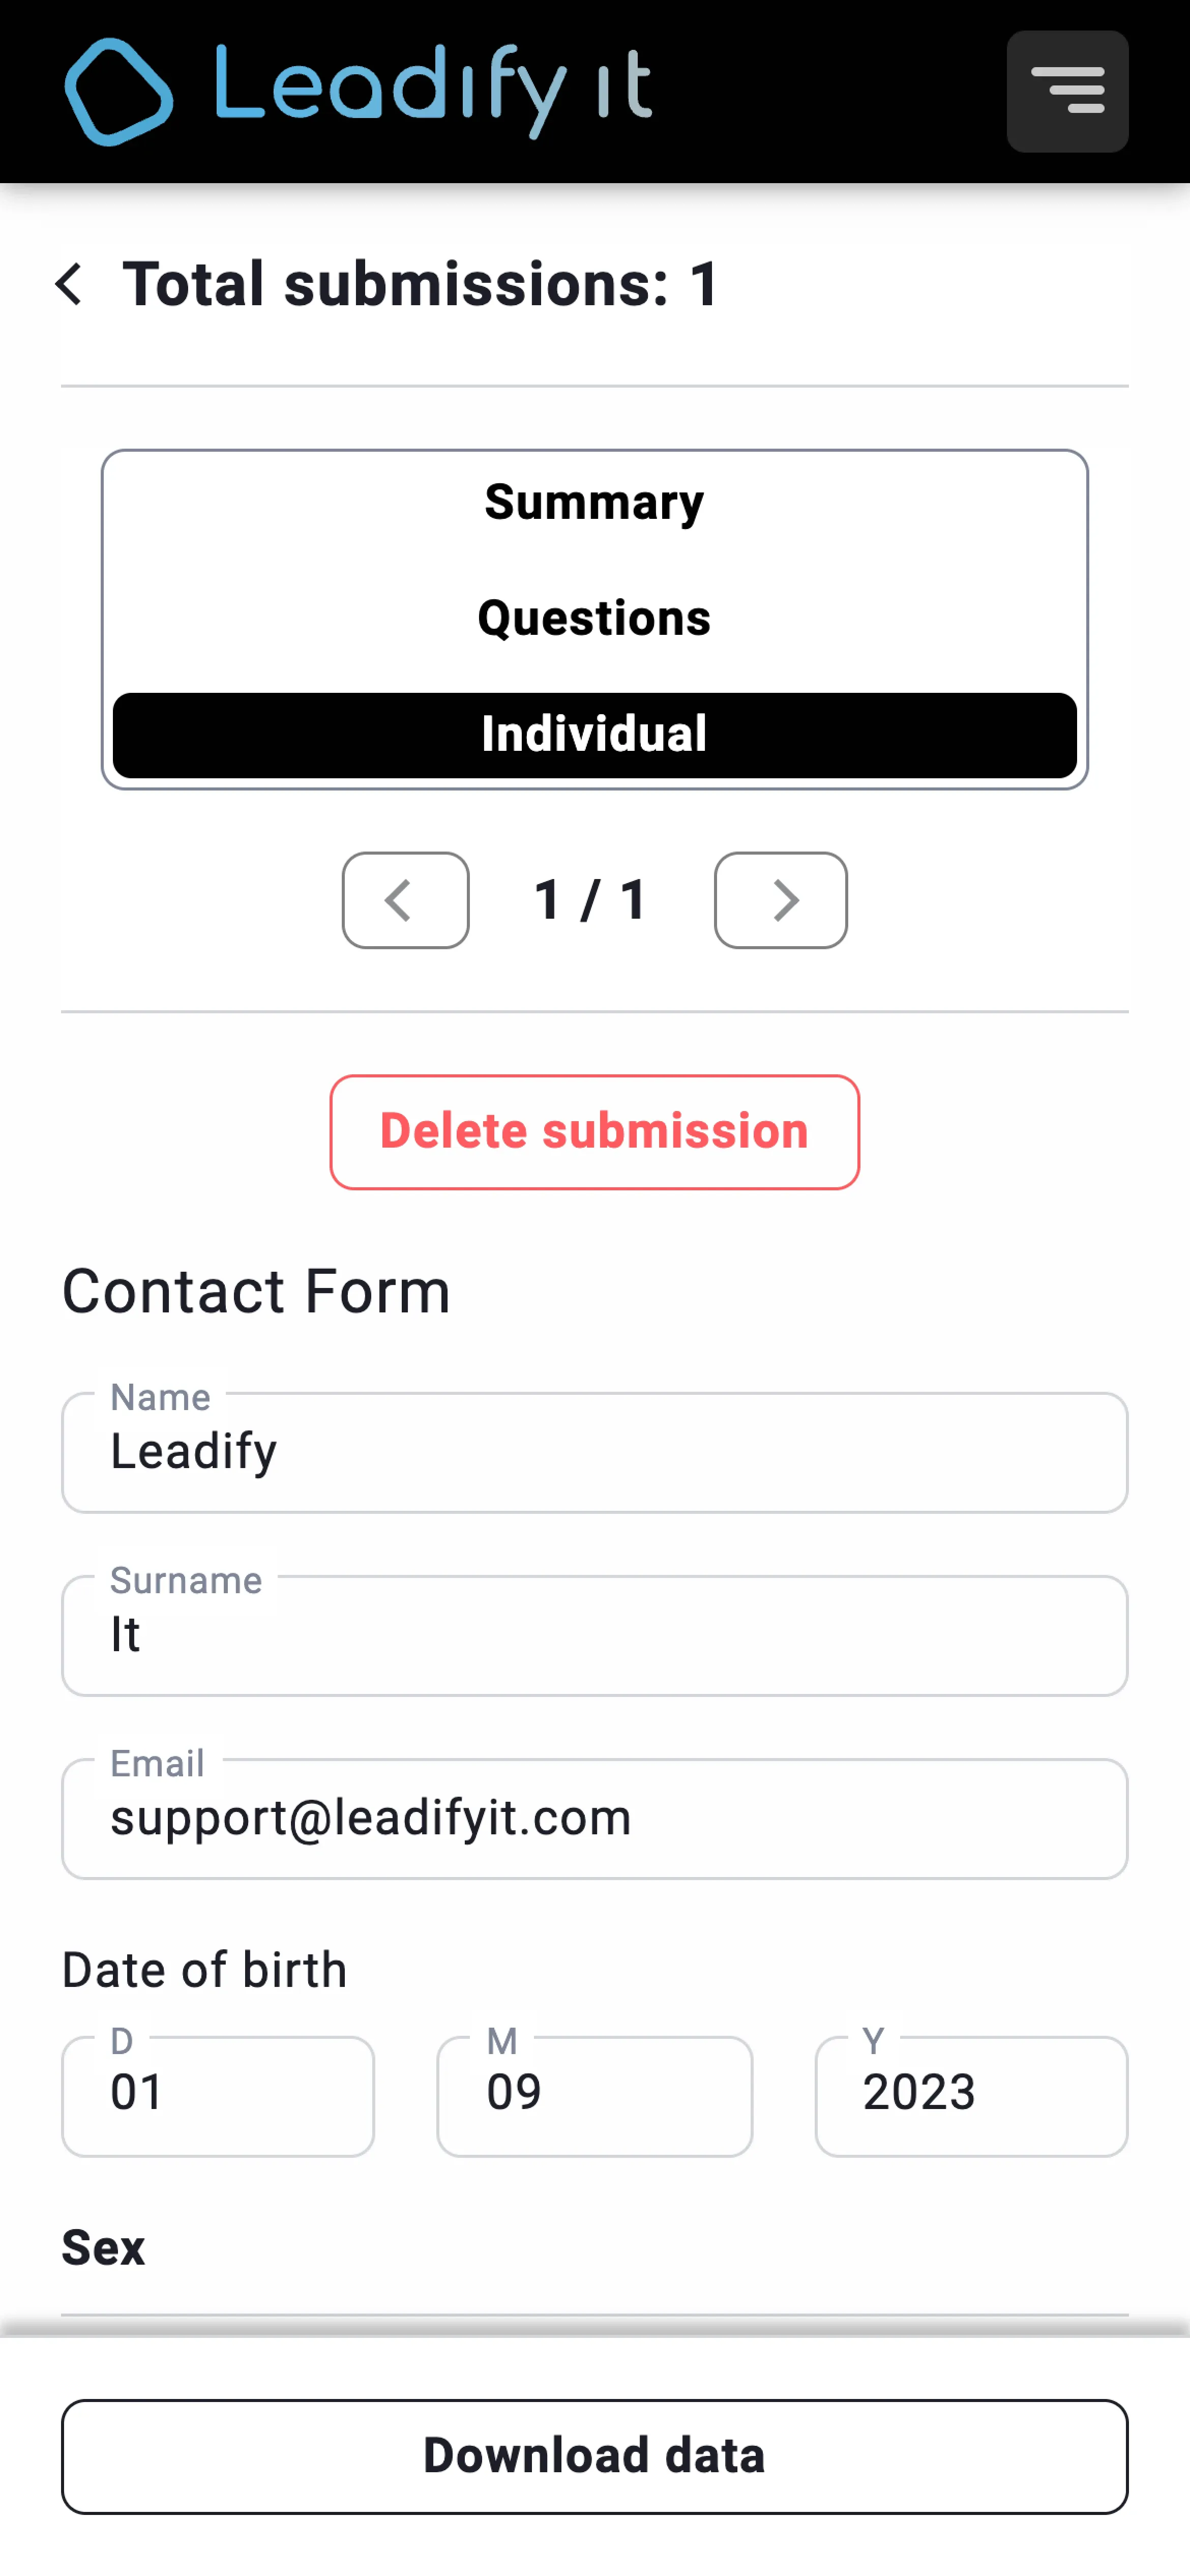Click the Surname field showing It
Viewport: 1190px width, 2576px height.
(x=594, y=1635)
